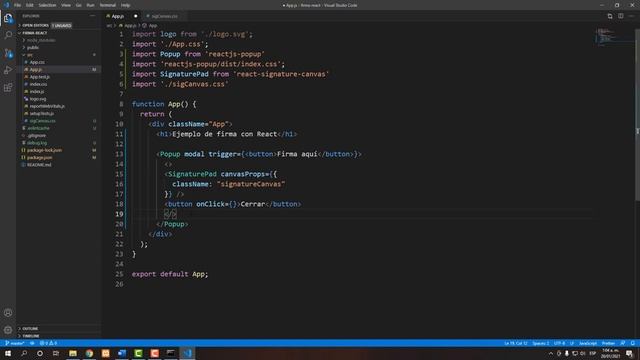Click the line and column status indicator
This screenshot has width=640, height=360.
516,343
